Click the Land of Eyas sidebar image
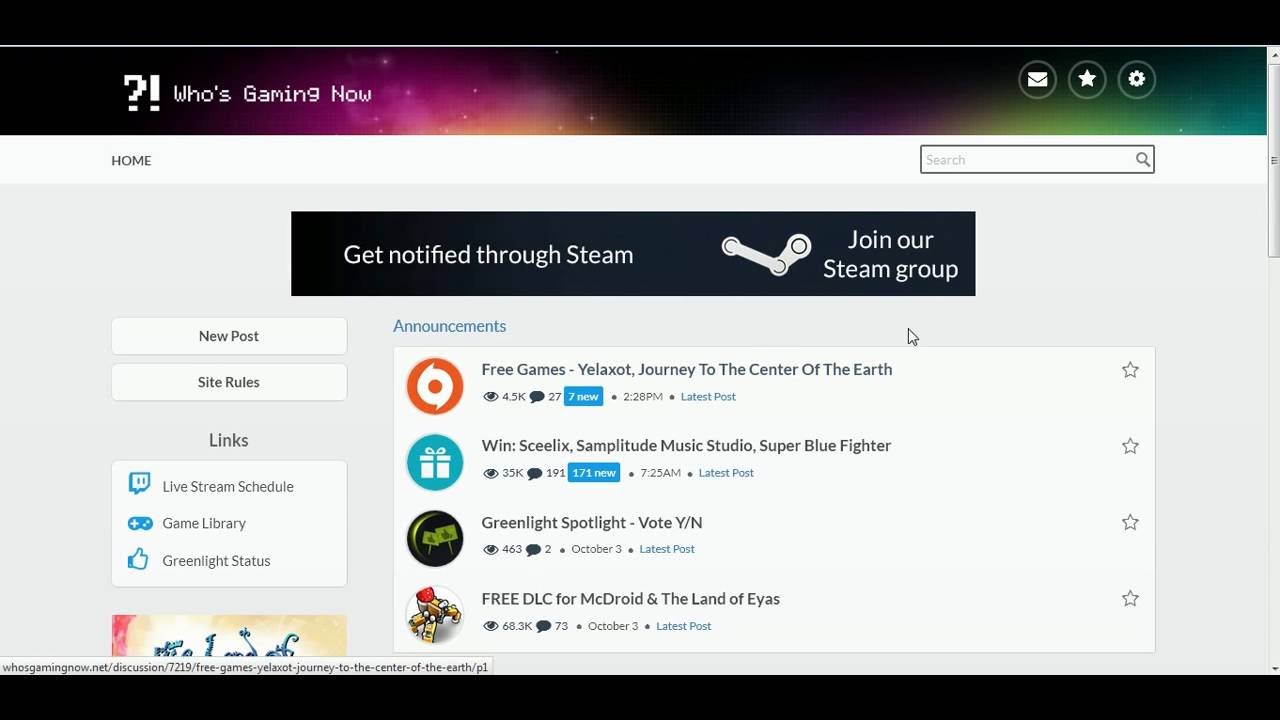The height and width of the screenshot is (720, 1280). coord(229,635)
